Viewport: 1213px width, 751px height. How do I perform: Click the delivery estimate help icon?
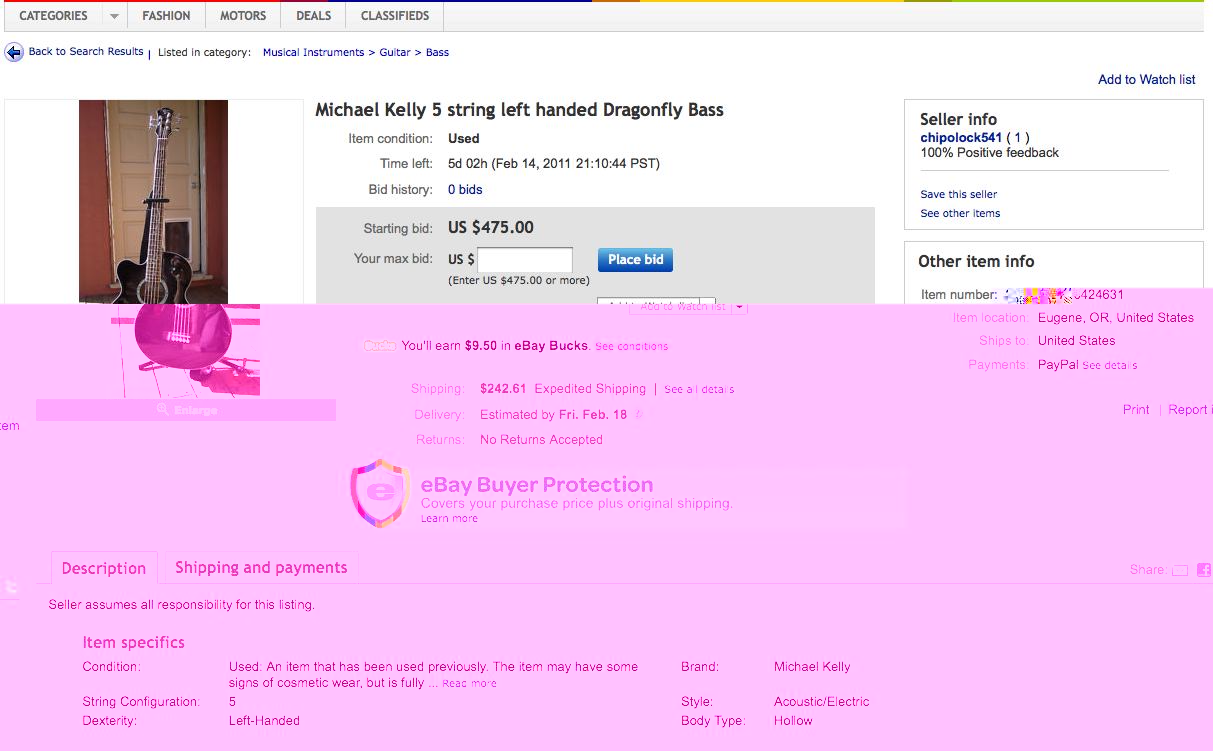[x=638, y=415]
